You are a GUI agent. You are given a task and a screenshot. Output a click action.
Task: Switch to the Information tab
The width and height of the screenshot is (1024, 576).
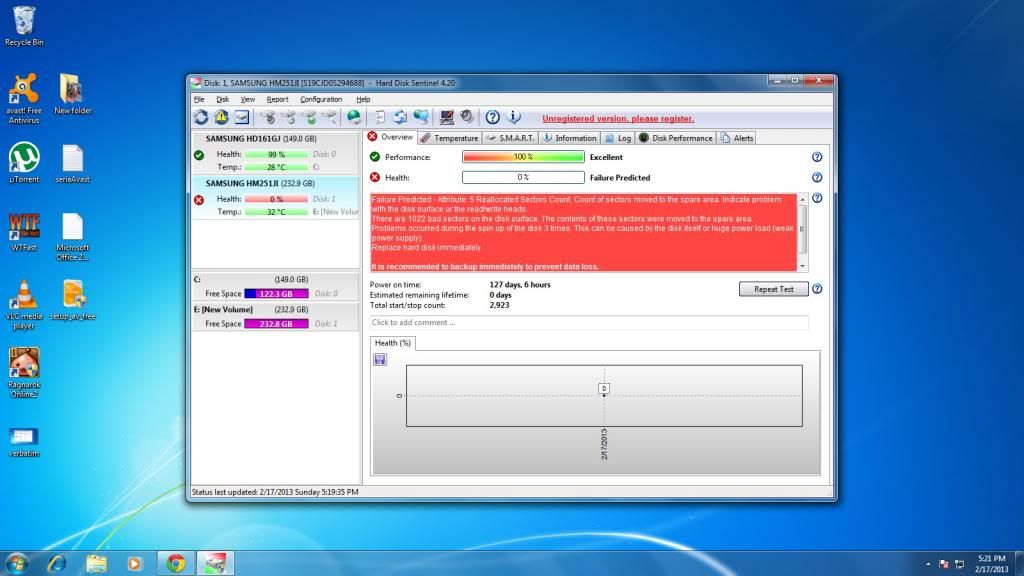pyautogui.click(x=569, y=138)
